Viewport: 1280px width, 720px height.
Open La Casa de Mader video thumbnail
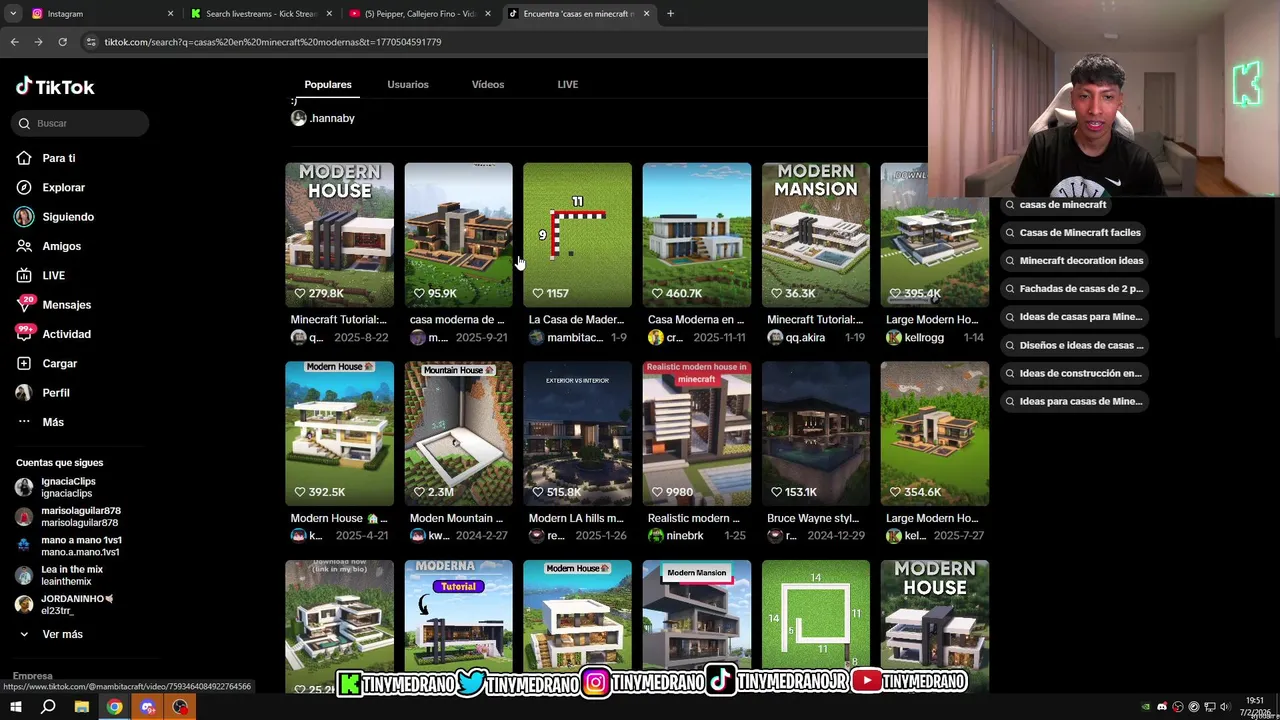point(577,235)
